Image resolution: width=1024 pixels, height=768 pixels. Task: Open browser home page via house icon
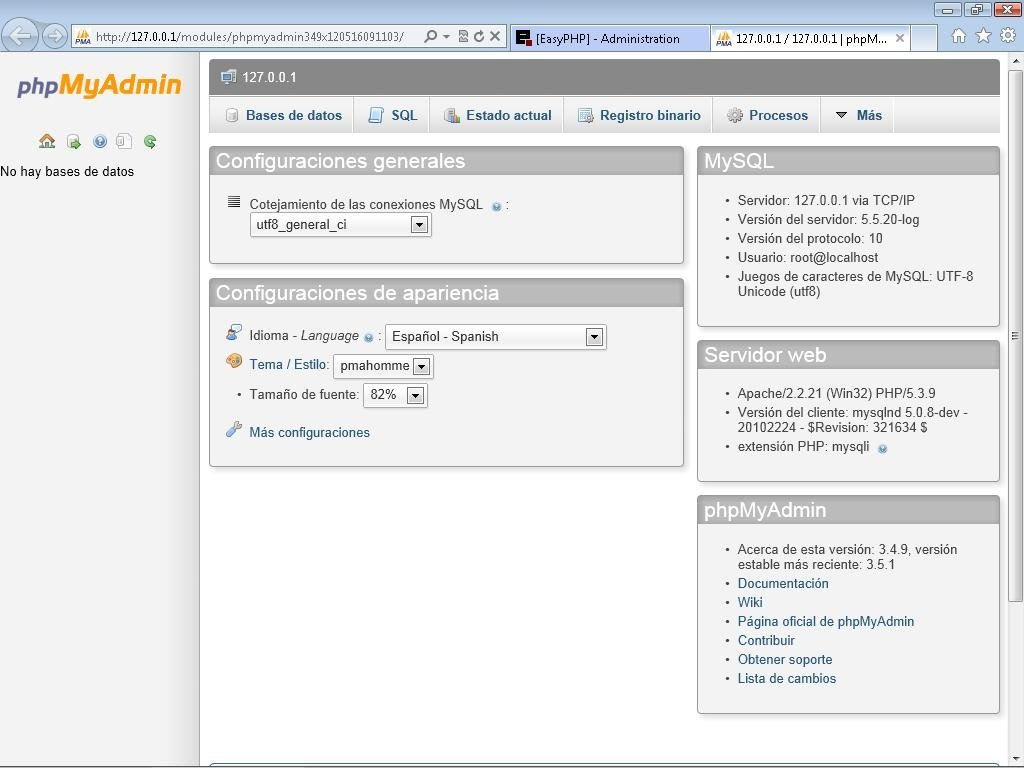click(x=958, y=36)
